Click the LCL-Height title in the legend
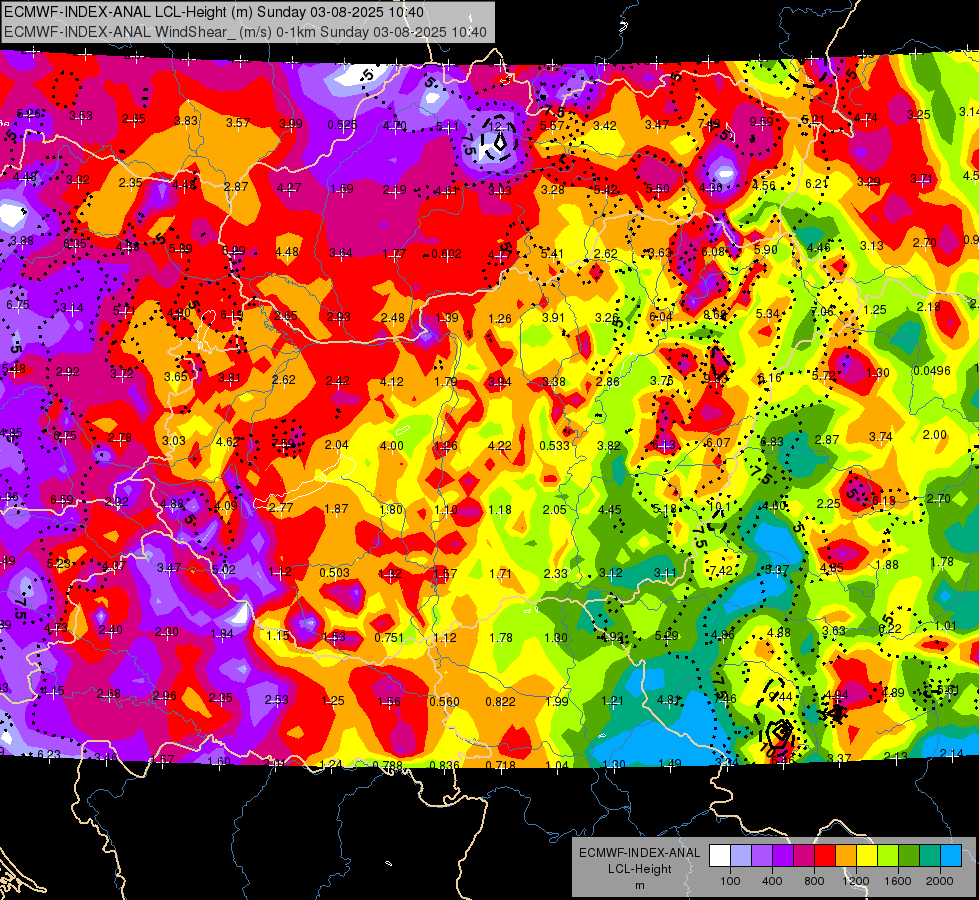The width and height of the screenshot is (979, 900). coord(639,869)
